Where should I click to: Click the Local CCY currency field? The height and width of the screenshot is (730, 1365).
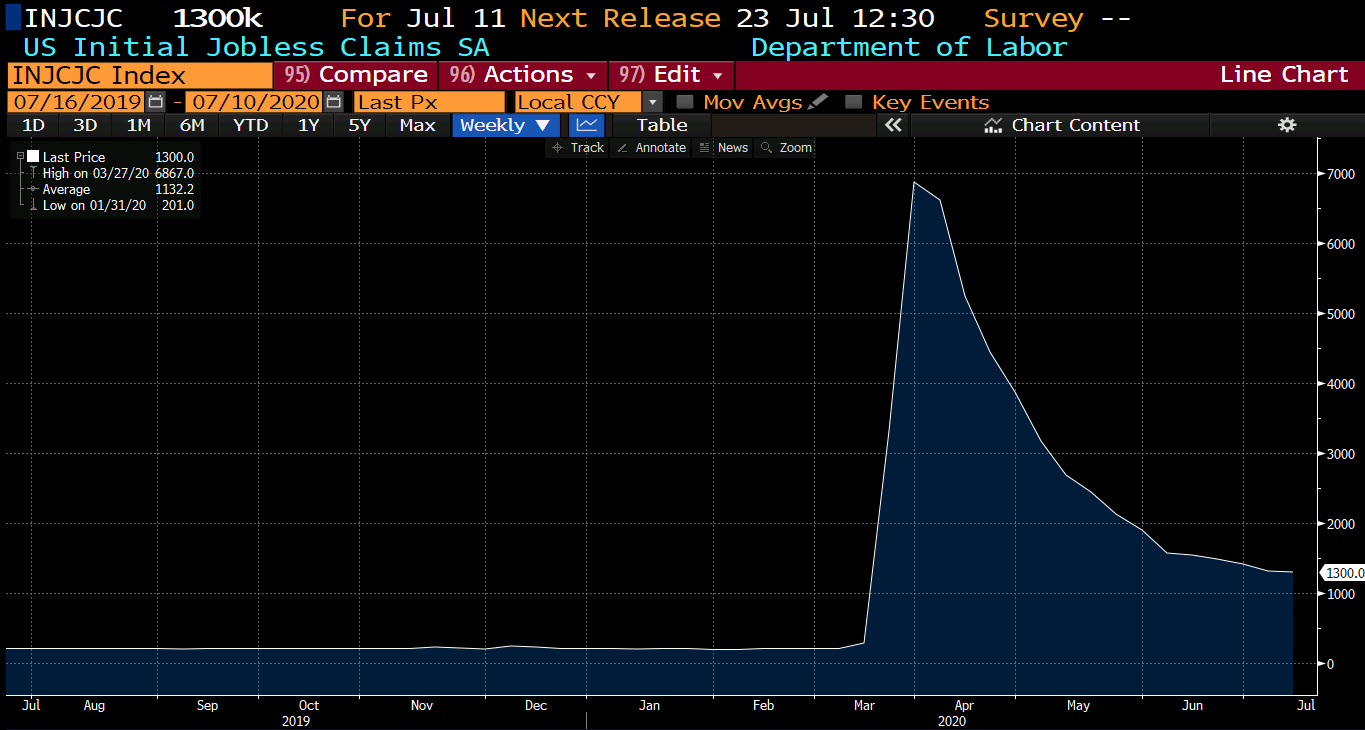[x=578, y=102]
